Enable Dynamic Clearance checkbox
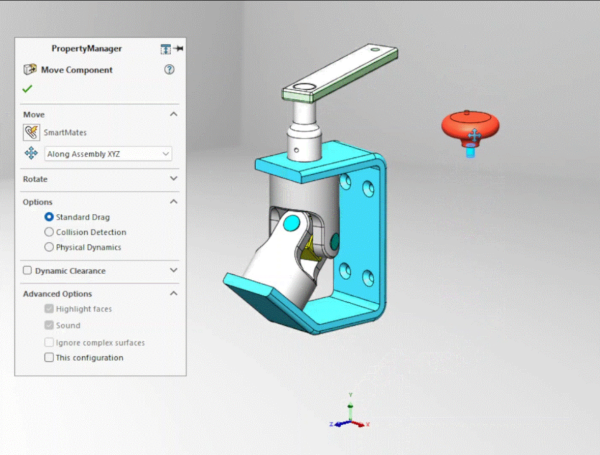 [x=27, y=270]
